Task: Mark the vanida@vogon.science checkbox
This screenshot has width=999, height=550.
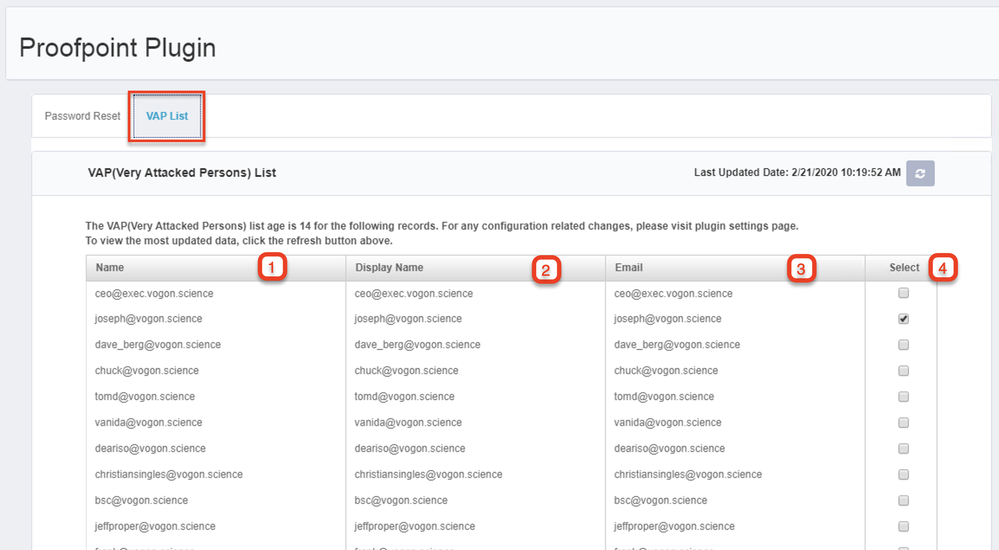Action: pyautogui.click(x=904, y=423)
